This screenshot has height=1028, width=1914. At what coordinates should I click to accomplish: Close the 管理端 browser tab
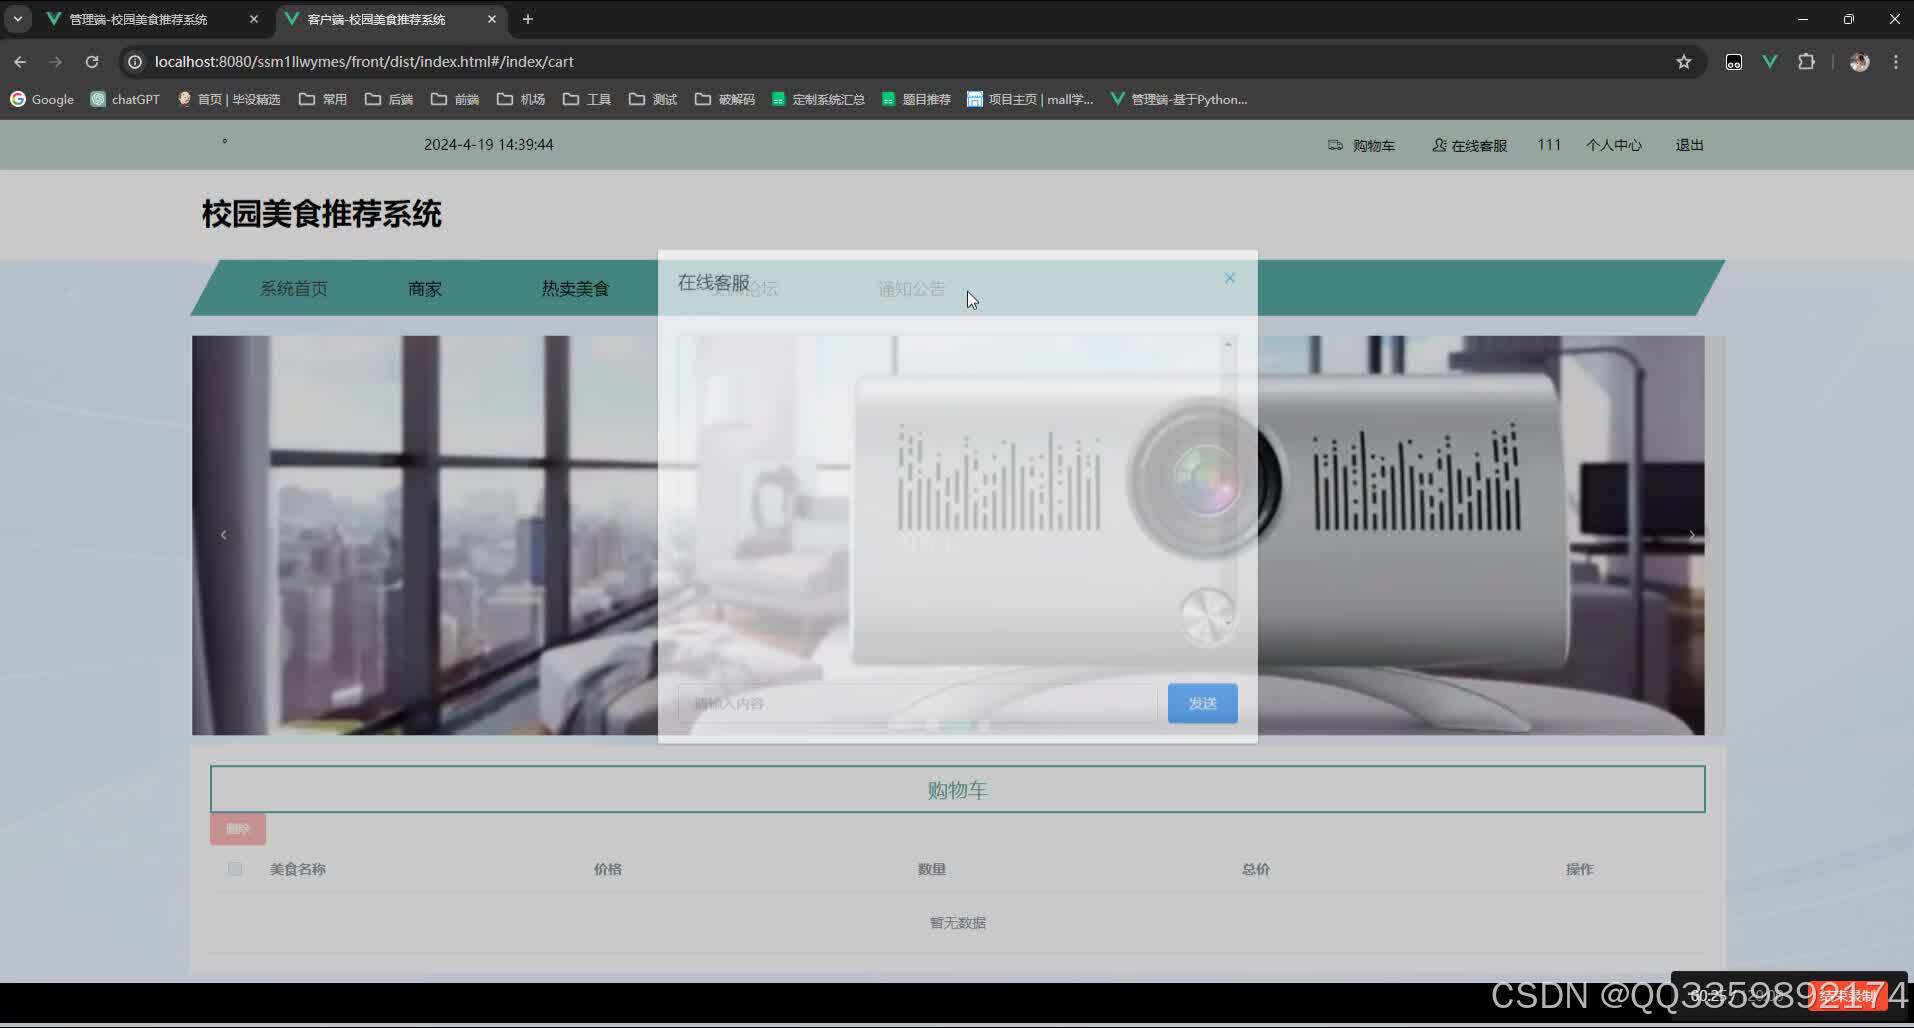[254, 19]
